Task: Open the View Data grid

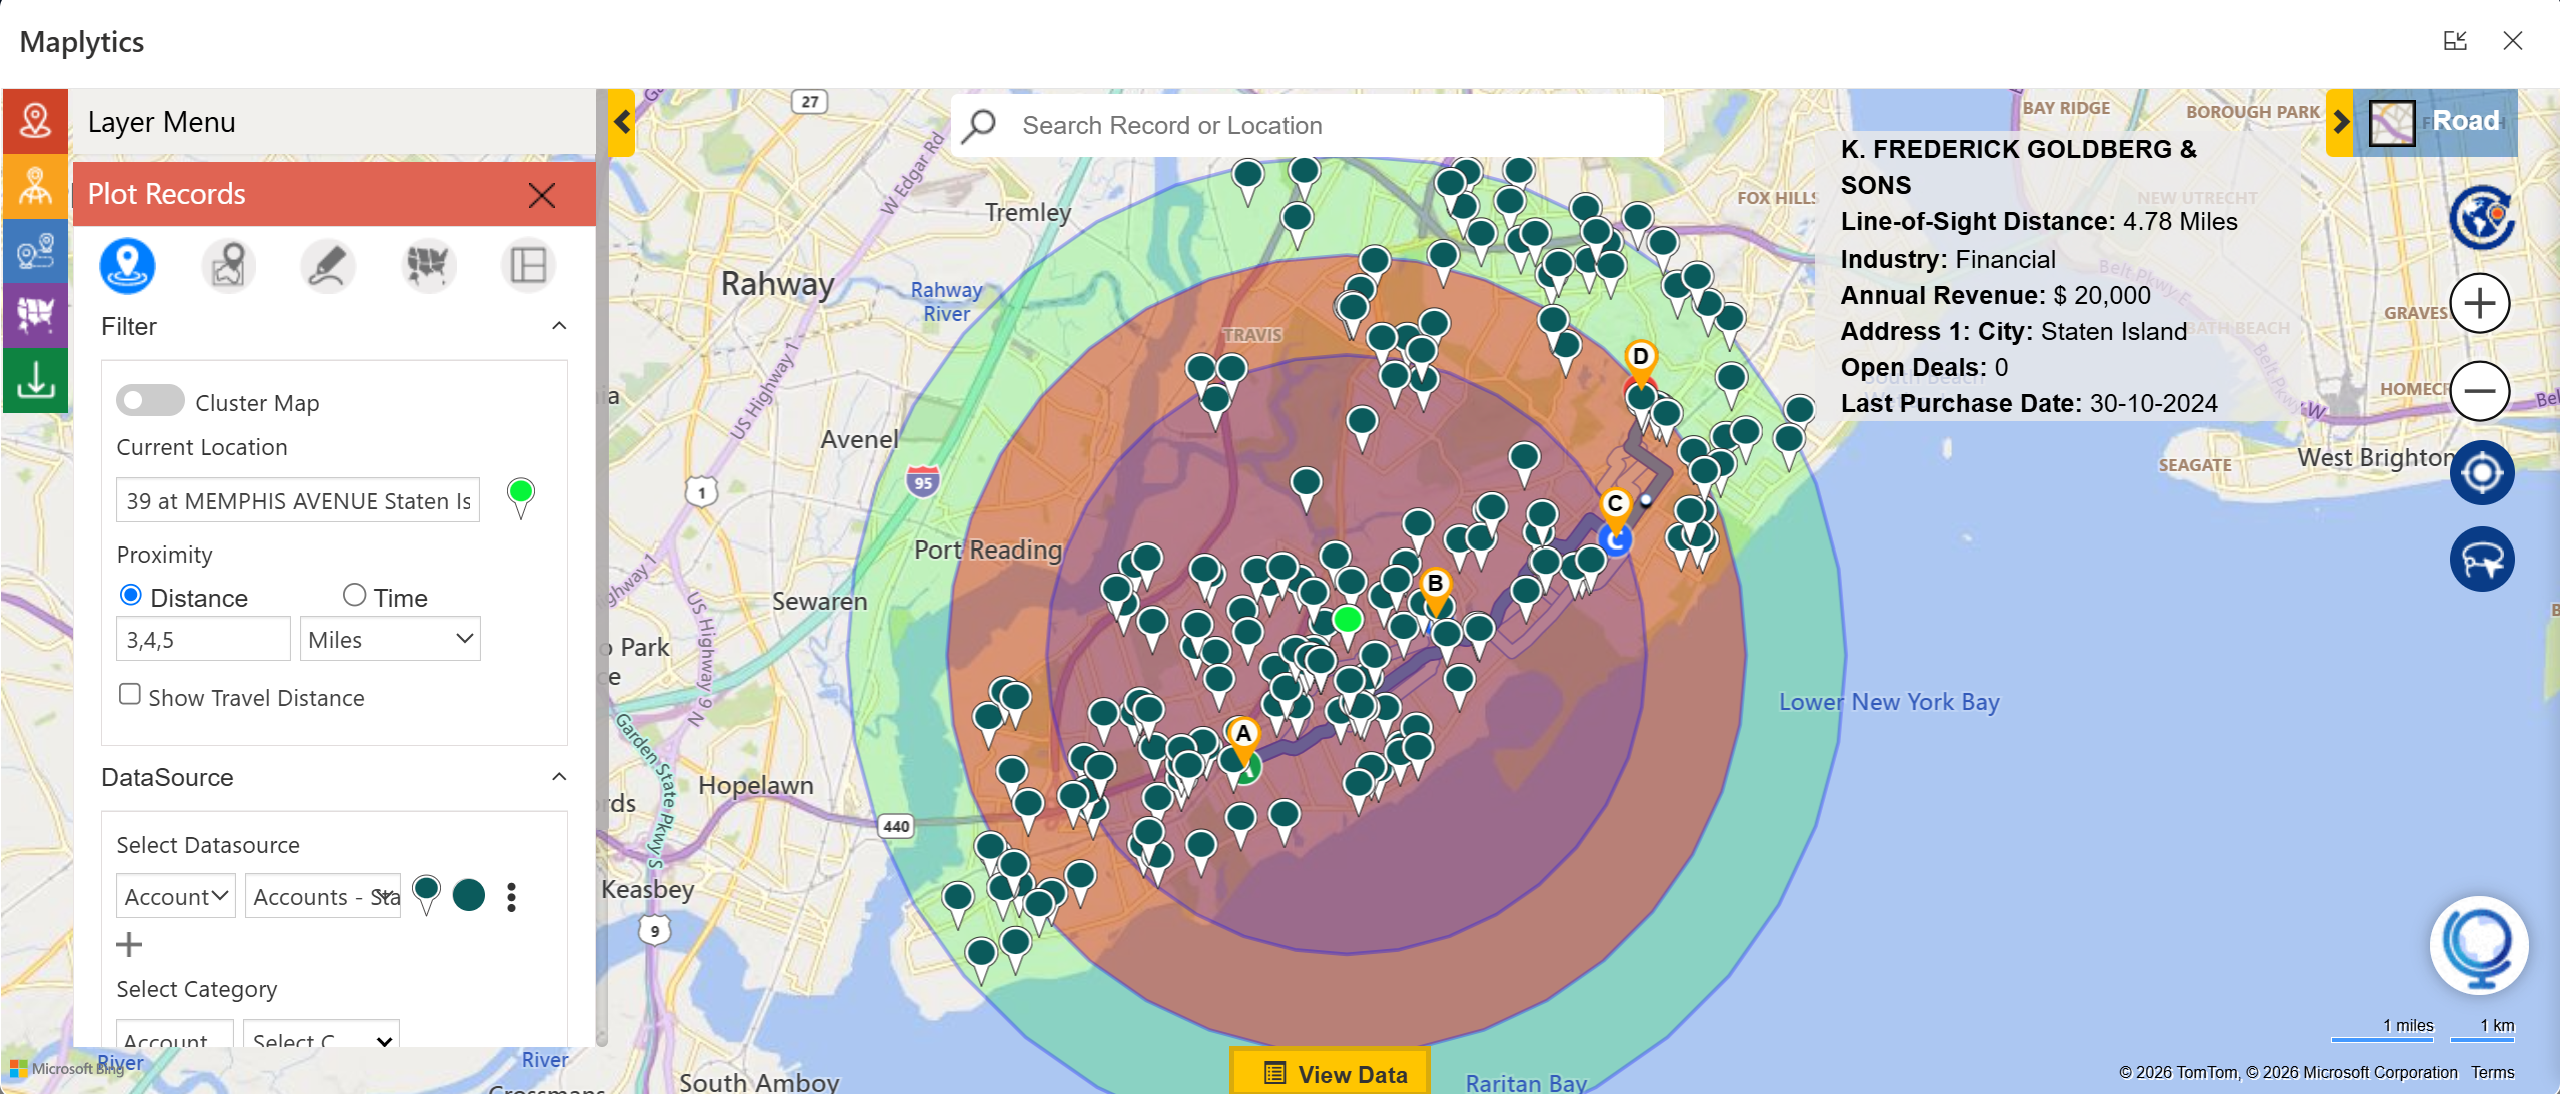Action: point(1330,1072)
